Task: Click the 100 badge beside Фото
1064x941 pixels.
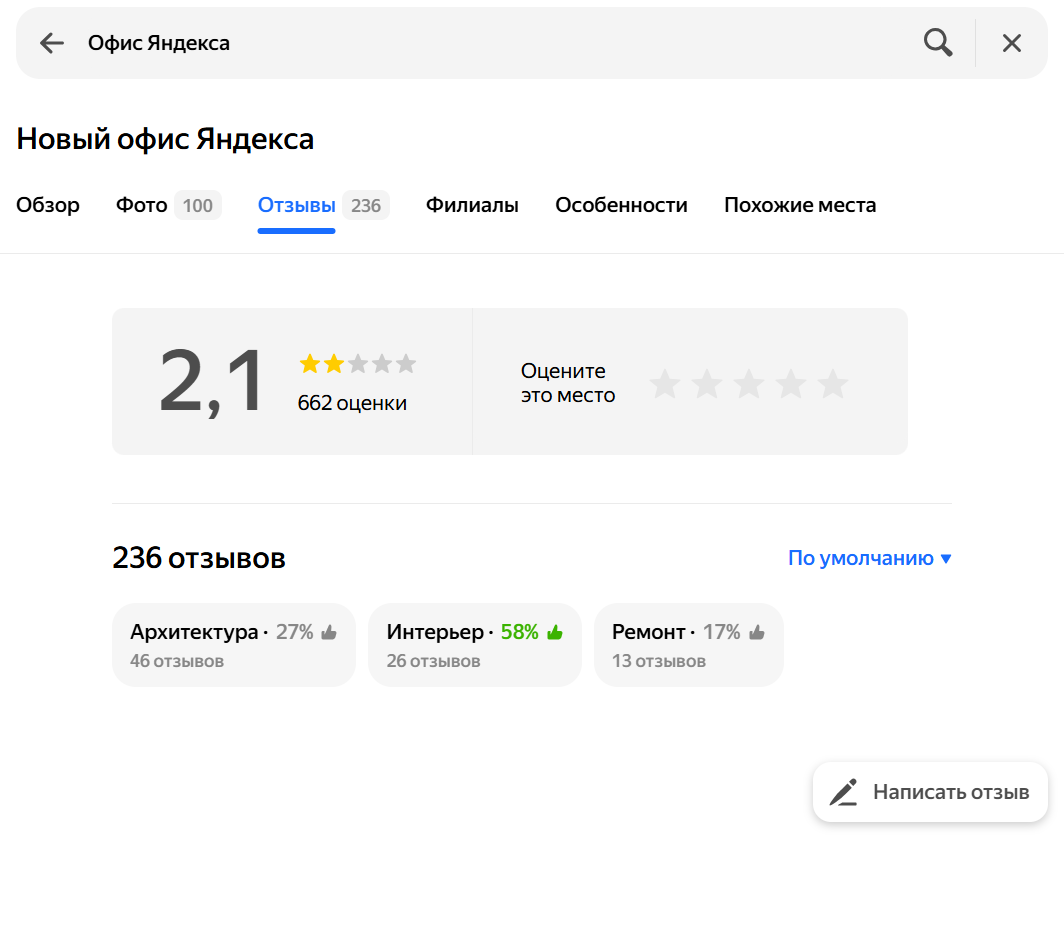Action: [197, 206]
